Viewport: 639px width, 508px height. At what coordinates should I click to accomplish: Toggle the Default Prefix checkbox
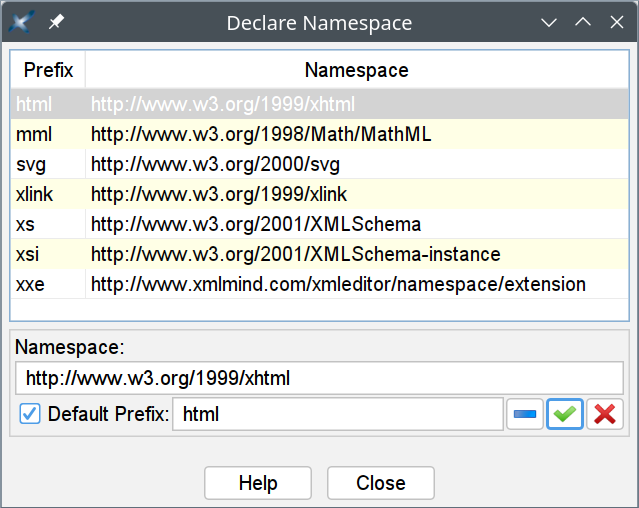point(30,414)
